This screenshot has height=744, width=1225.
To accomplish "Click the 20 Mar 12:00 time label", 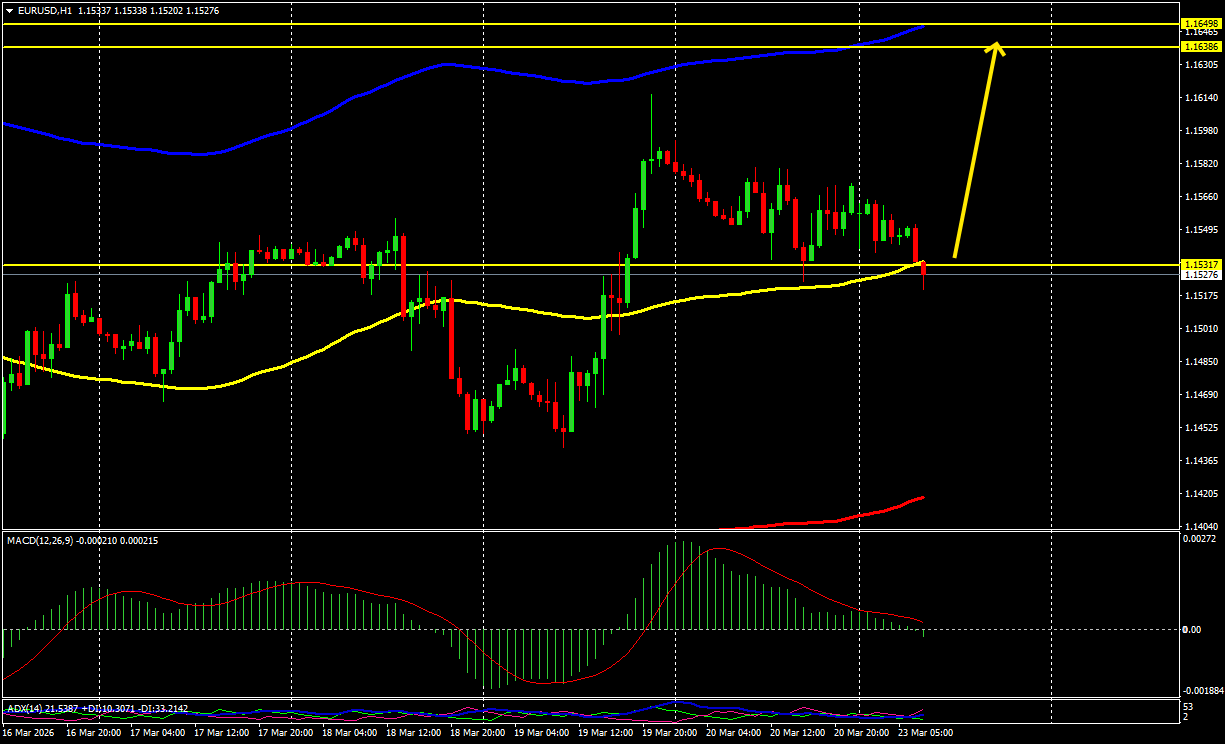I will 798,734.
